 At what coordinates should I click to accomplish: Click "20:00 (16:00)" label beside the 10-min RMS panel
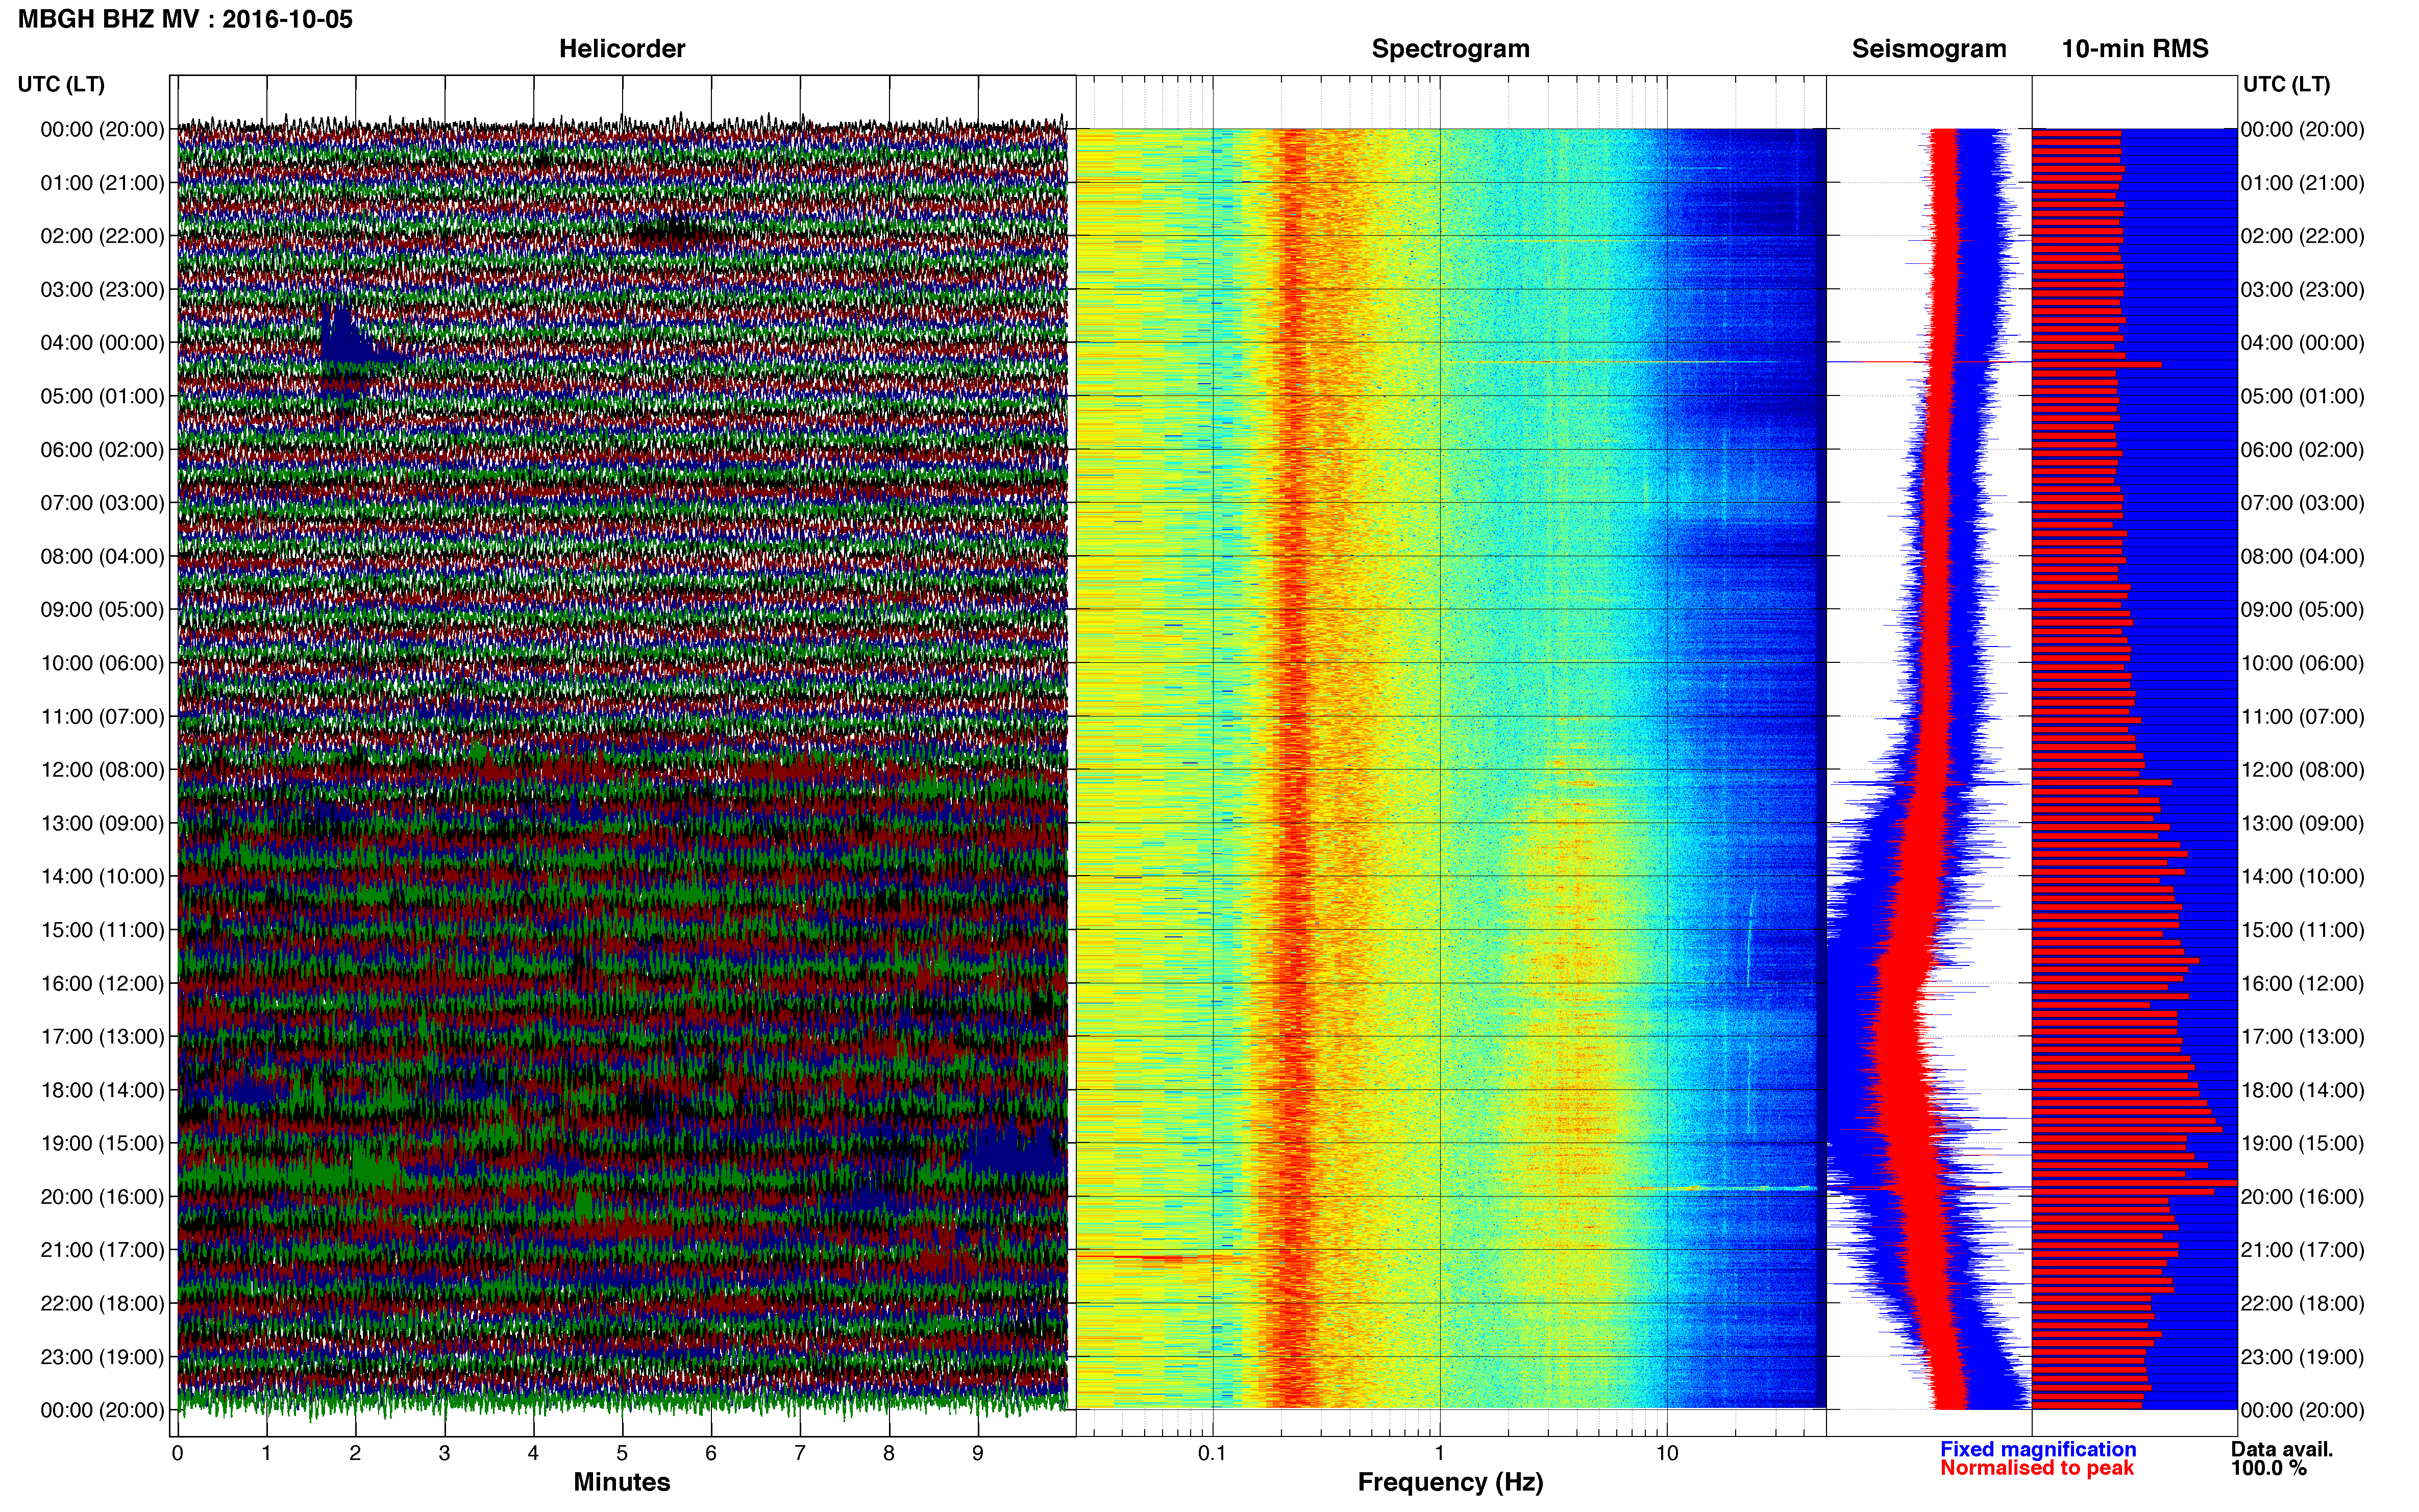pyautogui.click(x=2303, y=1197)
